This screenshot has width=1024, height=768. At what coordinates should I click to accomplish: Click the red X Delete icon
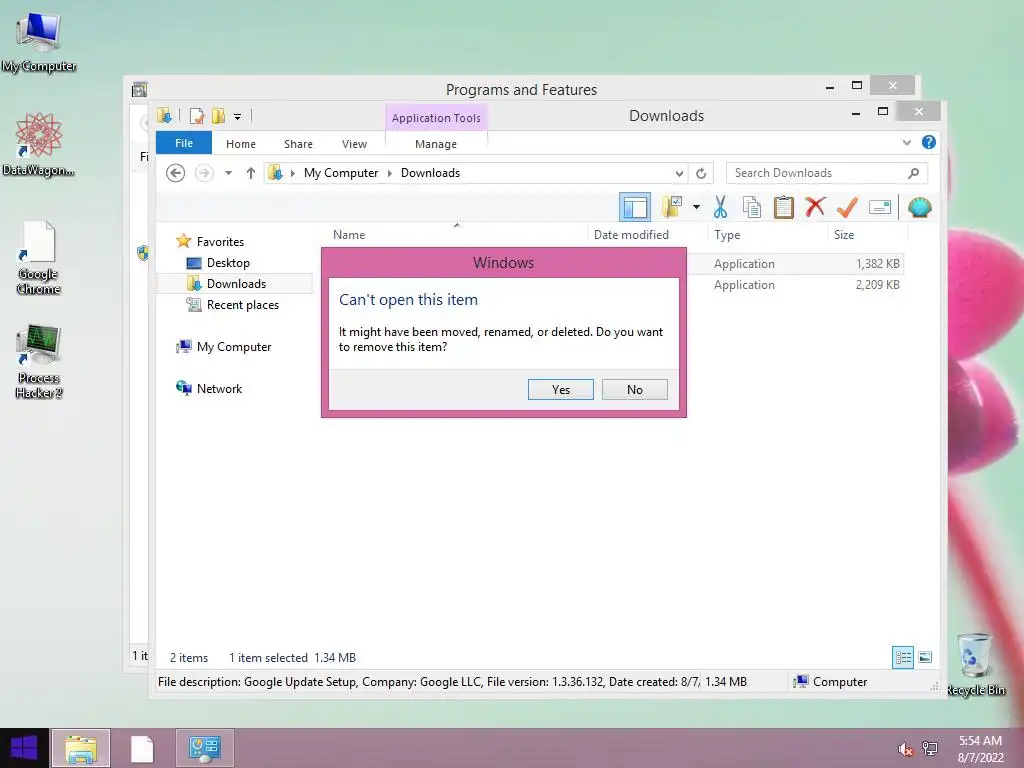coord(815,208)
